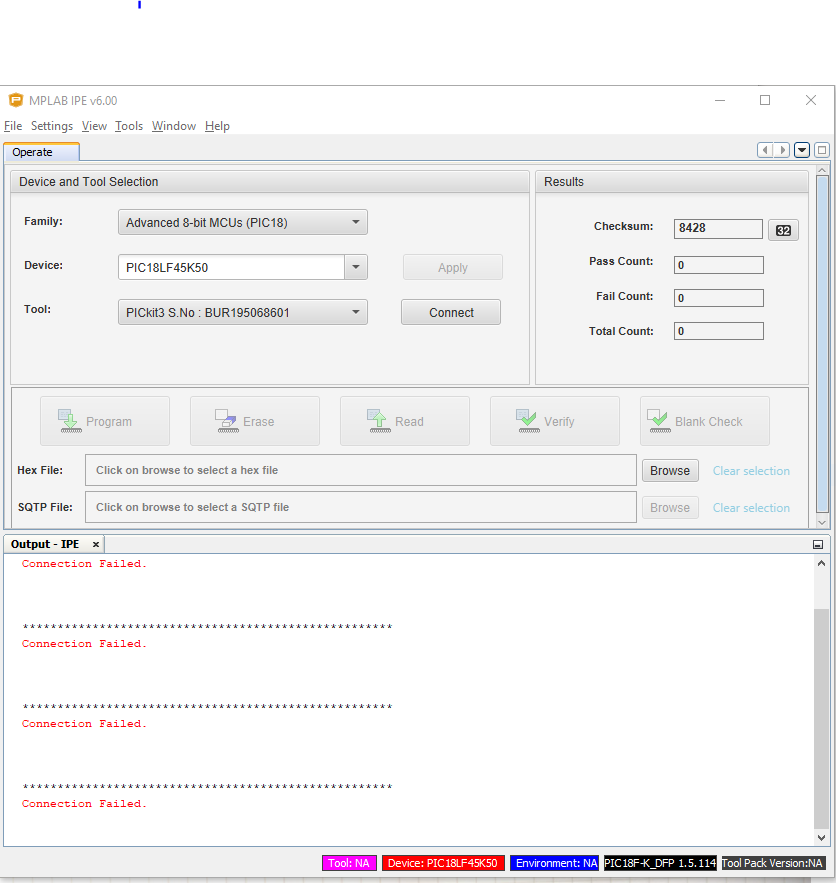Open the Settings menu
Image resolution: width=836 pixels, height=883 pixels.
click(52, 126)
